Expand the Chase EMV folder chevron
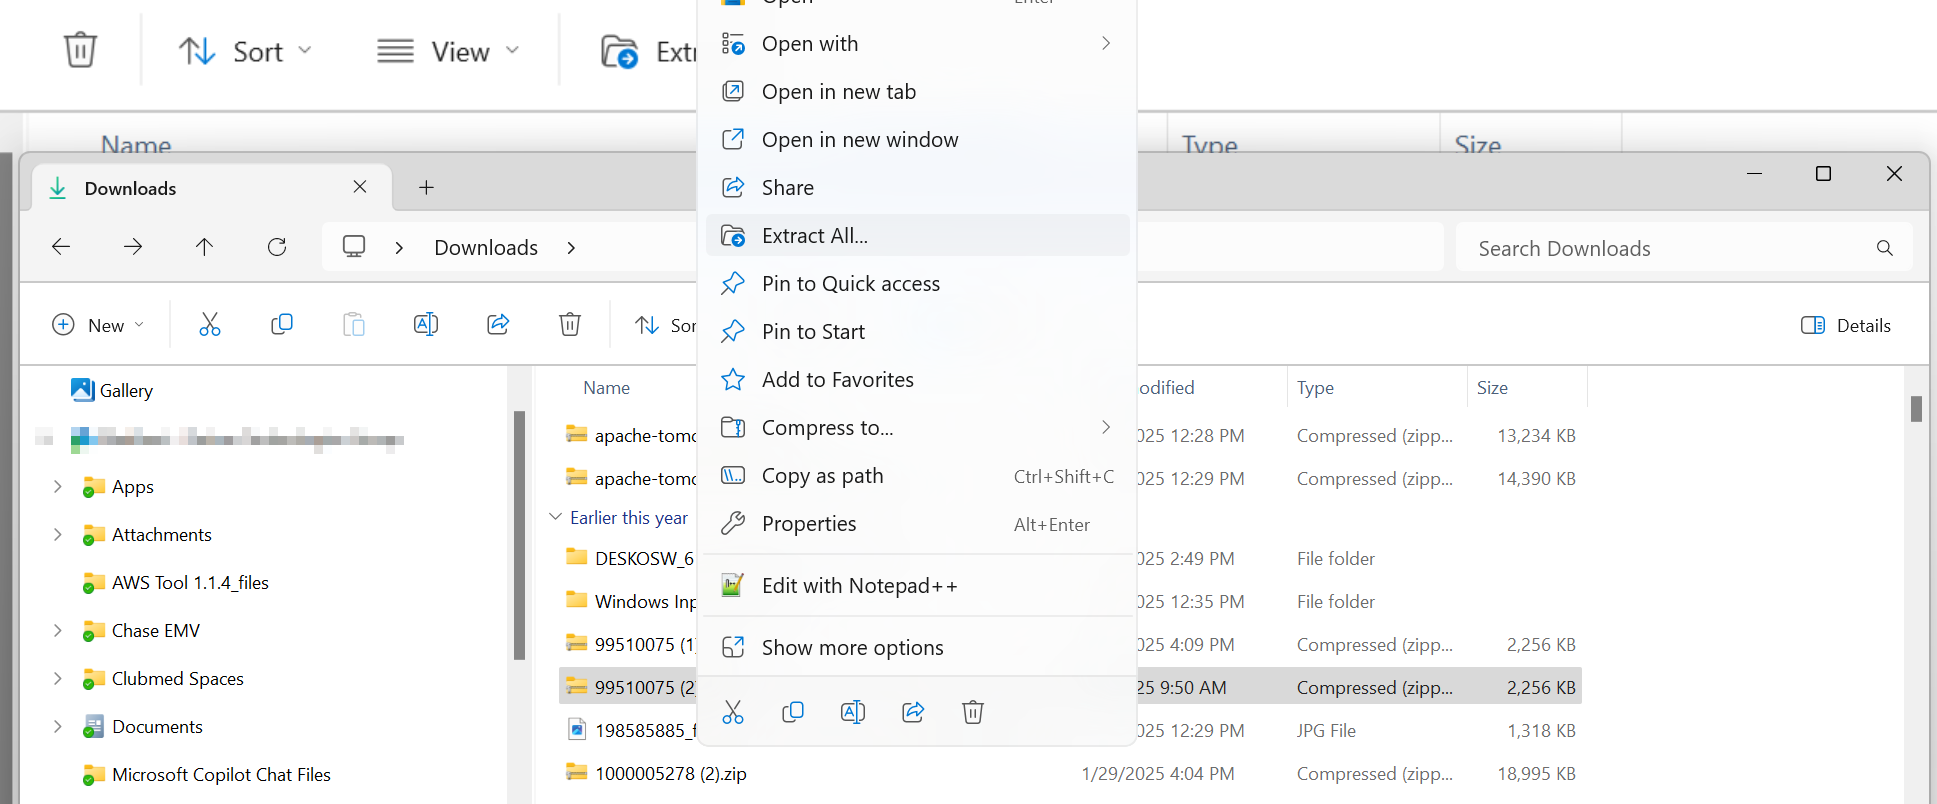 click(x=58, y=630)
